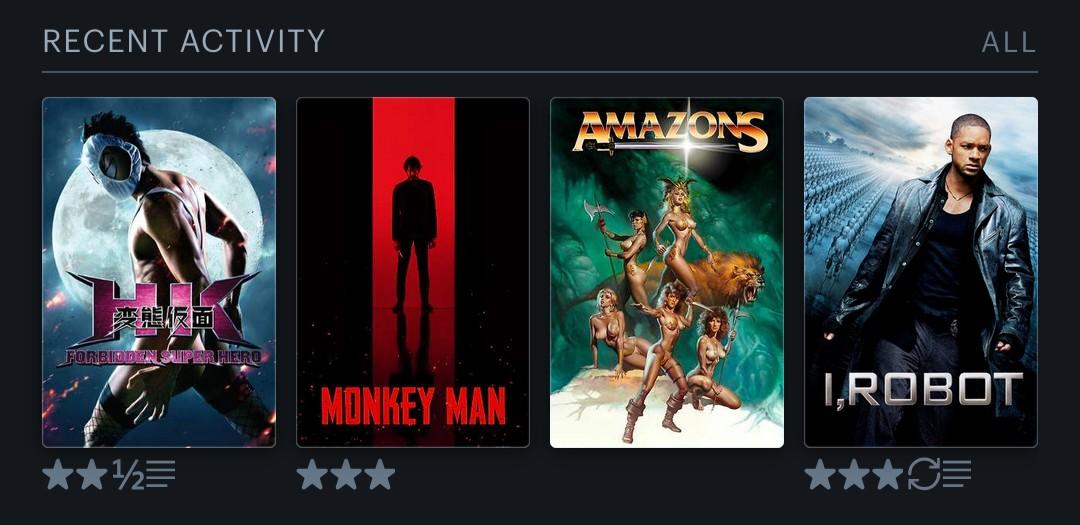Click the third star under I, Robot
The height and width of the screenshot is (525, 1080).
pos(887,475)
